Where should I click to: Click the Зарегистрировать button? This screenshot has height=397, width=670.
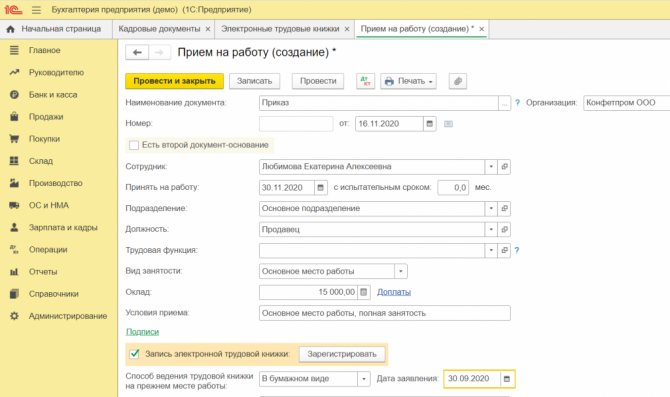[342, 354]
